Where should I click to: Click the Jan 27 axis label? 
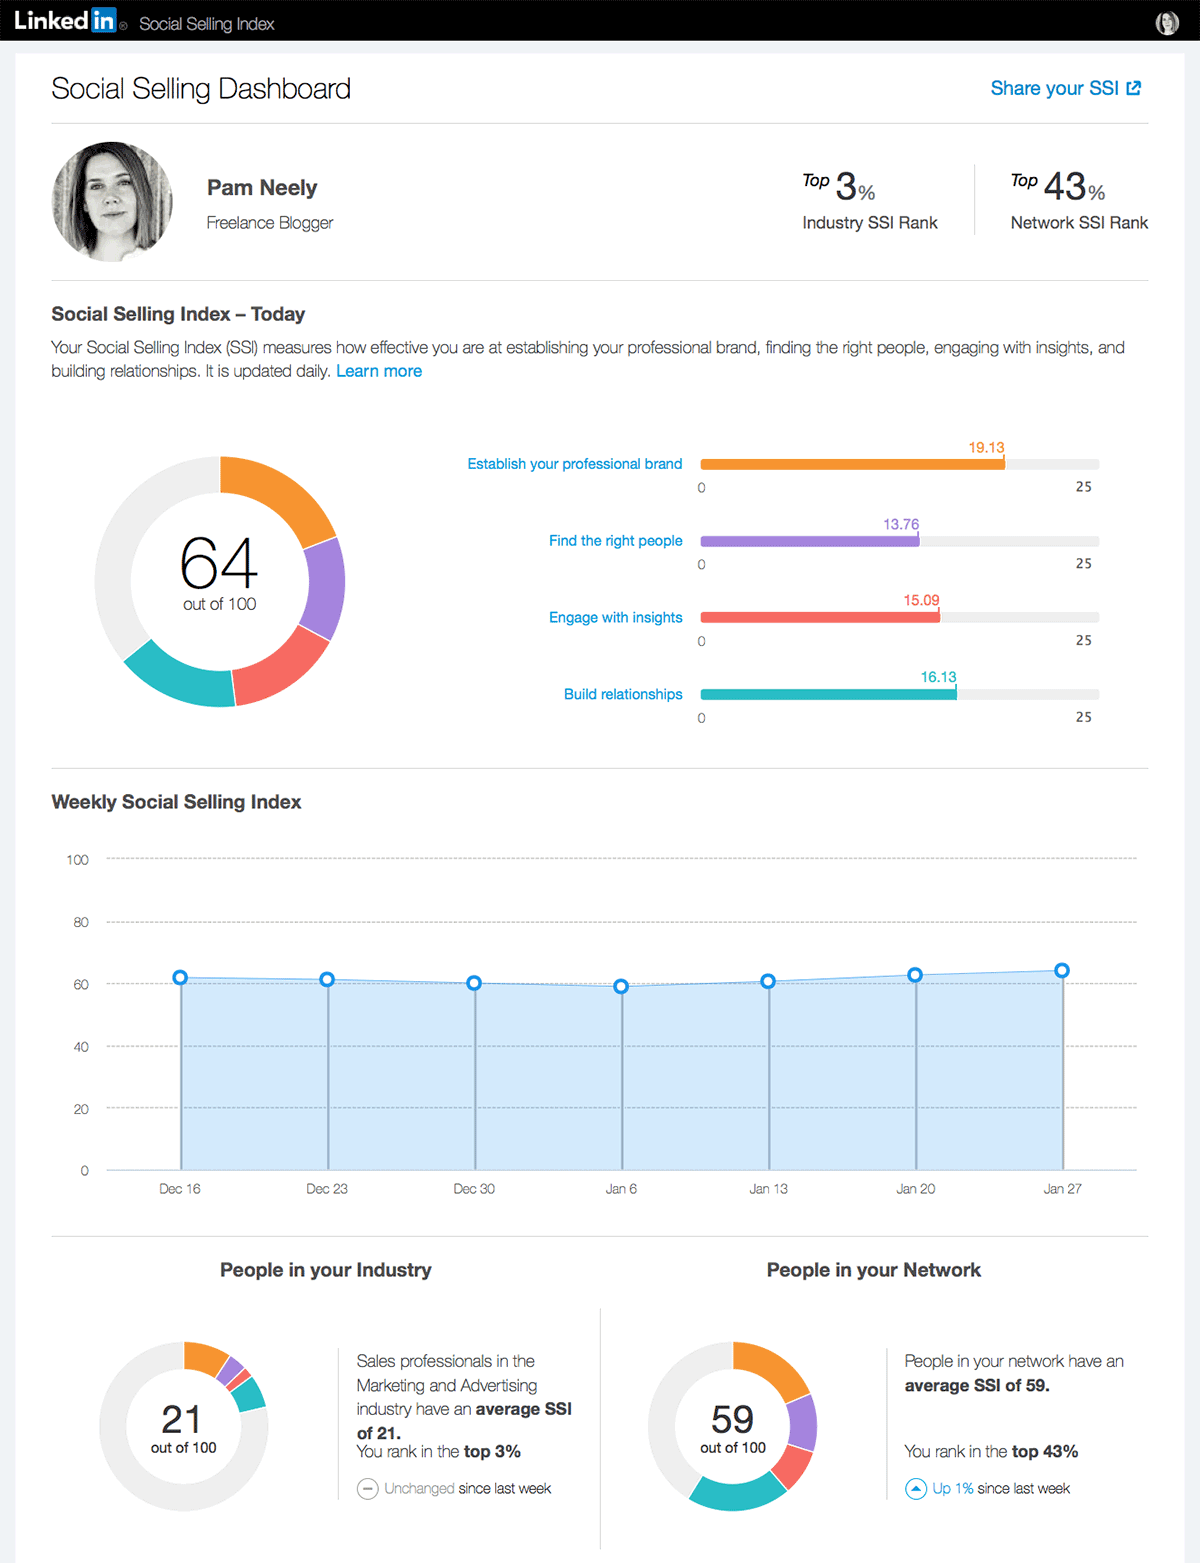(x=1062, y=1189)
